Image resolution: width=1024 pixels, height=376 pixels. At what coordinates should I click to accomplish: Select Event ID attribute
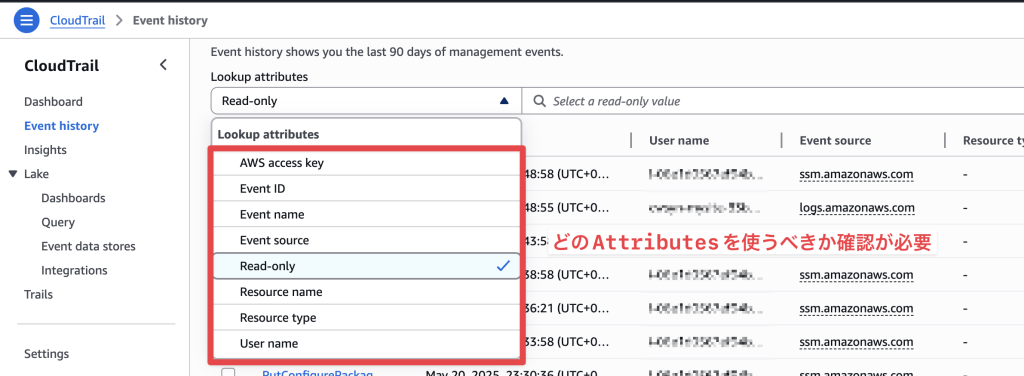tap(366, 189)
